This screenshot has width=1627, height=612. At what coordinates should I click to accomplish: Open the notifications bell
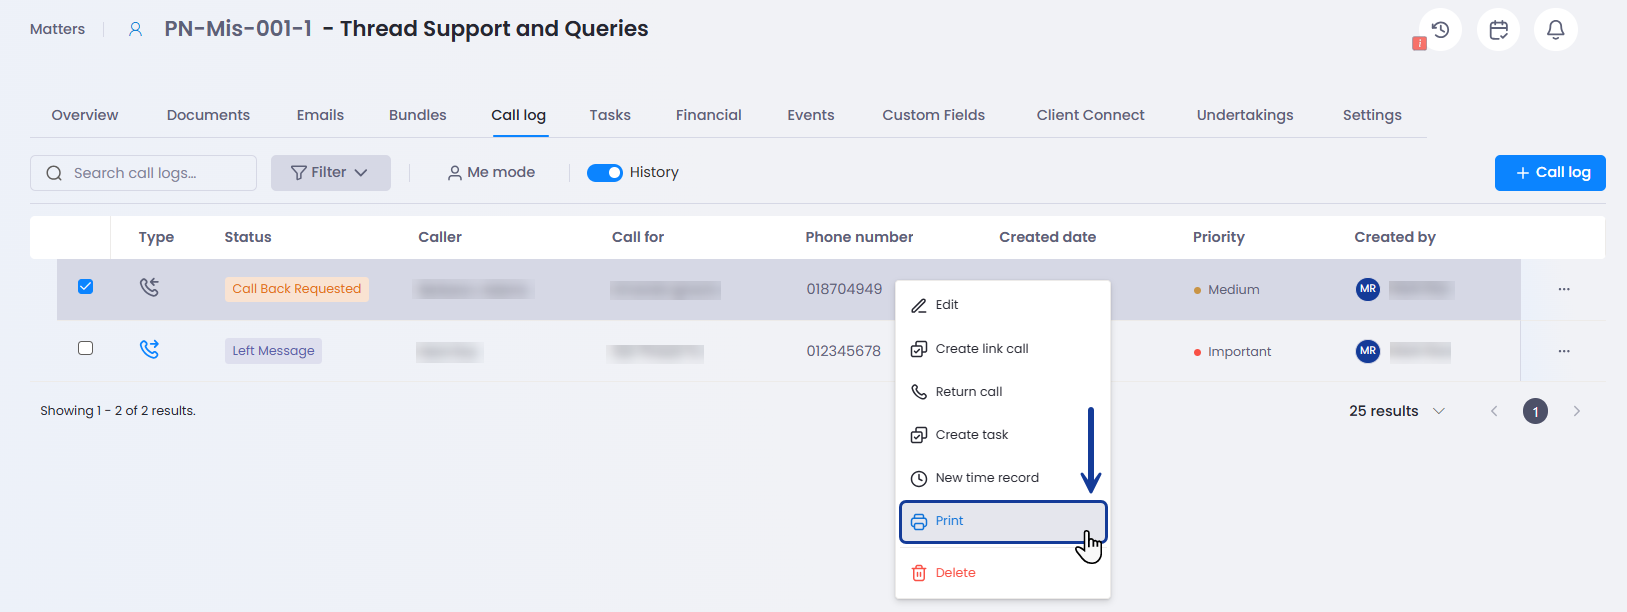1555,30
